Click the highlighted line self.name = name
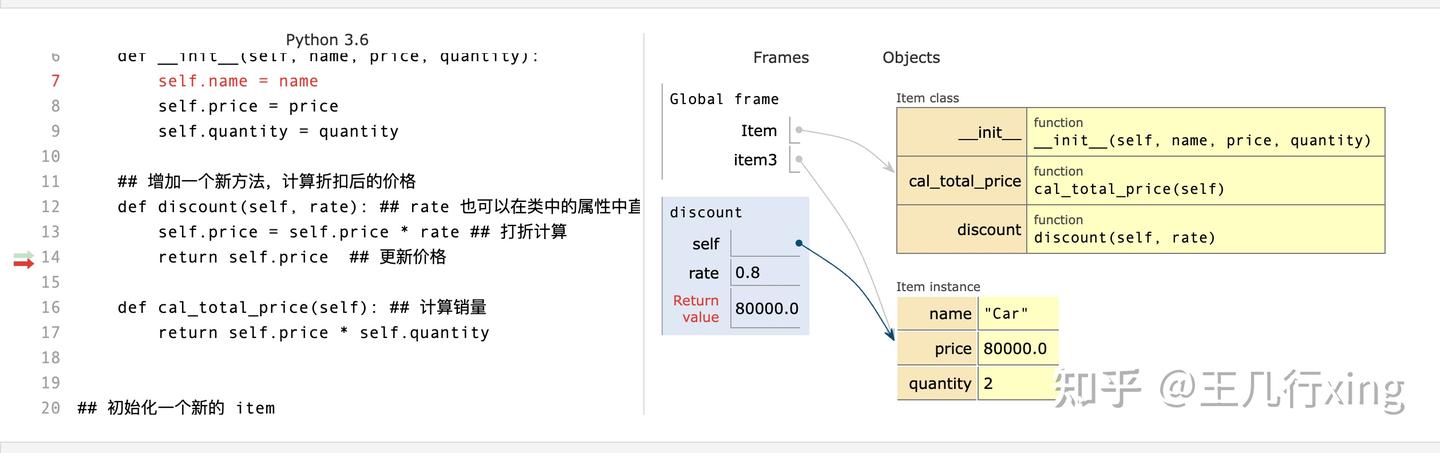The image size is (1440, 453). (238, 81)
